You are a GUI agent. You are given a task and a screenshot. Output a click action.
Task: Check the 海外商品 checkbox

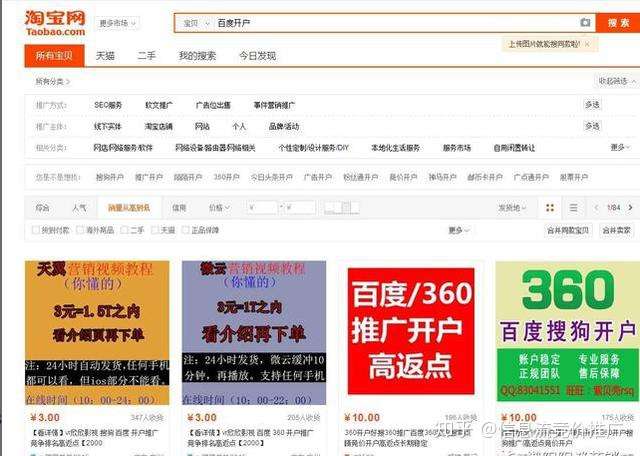[80, 230]
